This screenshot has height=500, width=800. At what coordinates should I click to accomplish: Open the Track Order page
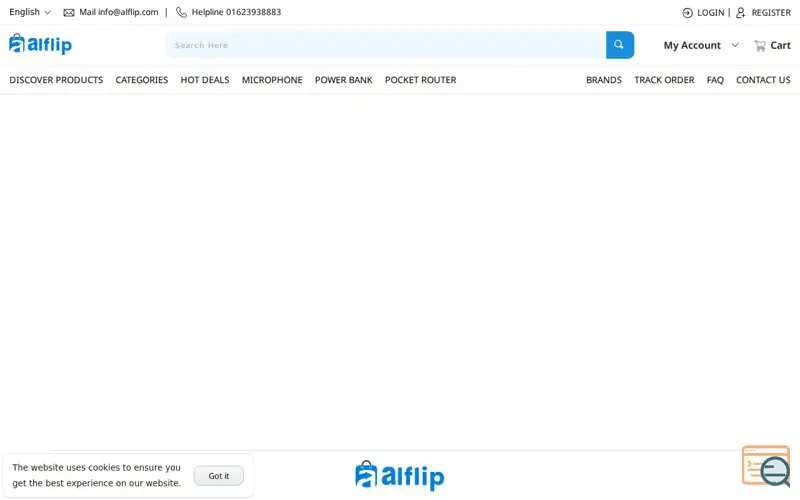point(664,80)
